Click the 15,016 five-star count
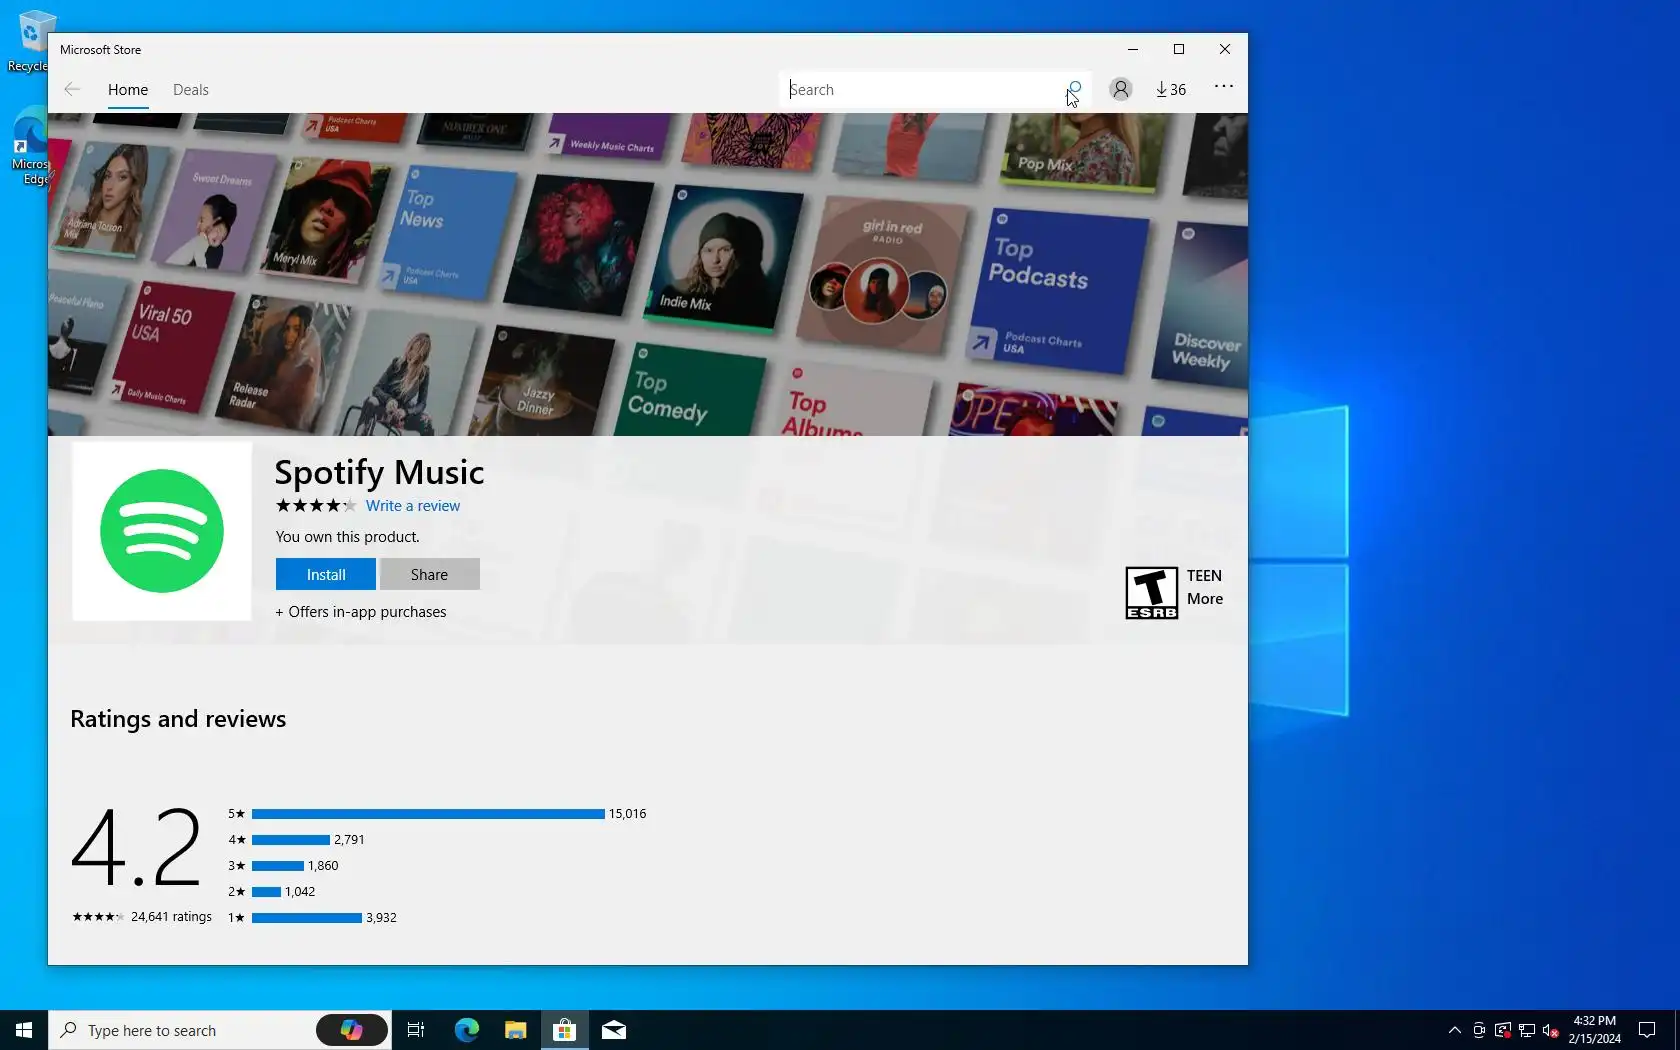 (x=628, y=814)
